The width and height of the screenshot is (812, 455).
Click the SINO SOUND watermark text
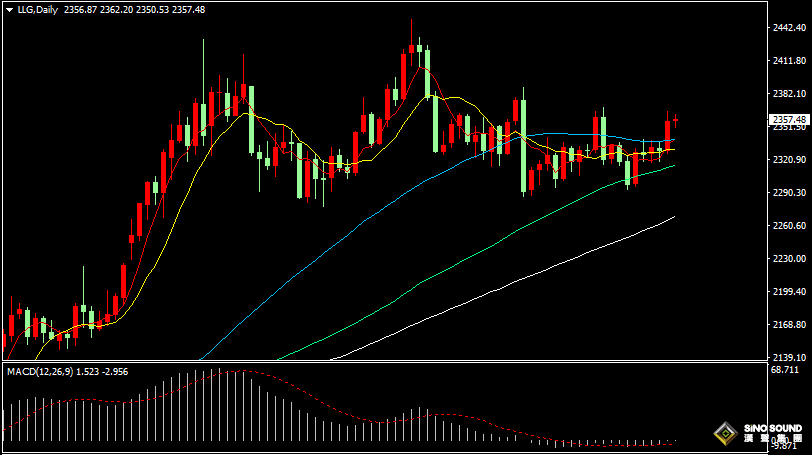tap(772, 430)
